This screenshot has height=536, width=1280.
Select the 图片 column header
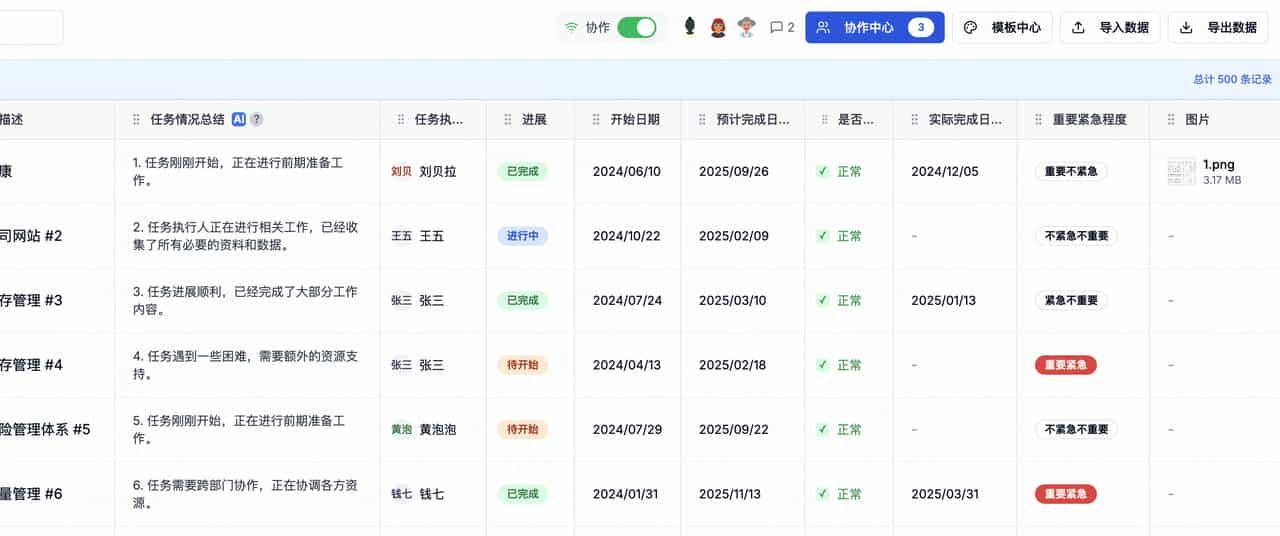(1214, 119)
